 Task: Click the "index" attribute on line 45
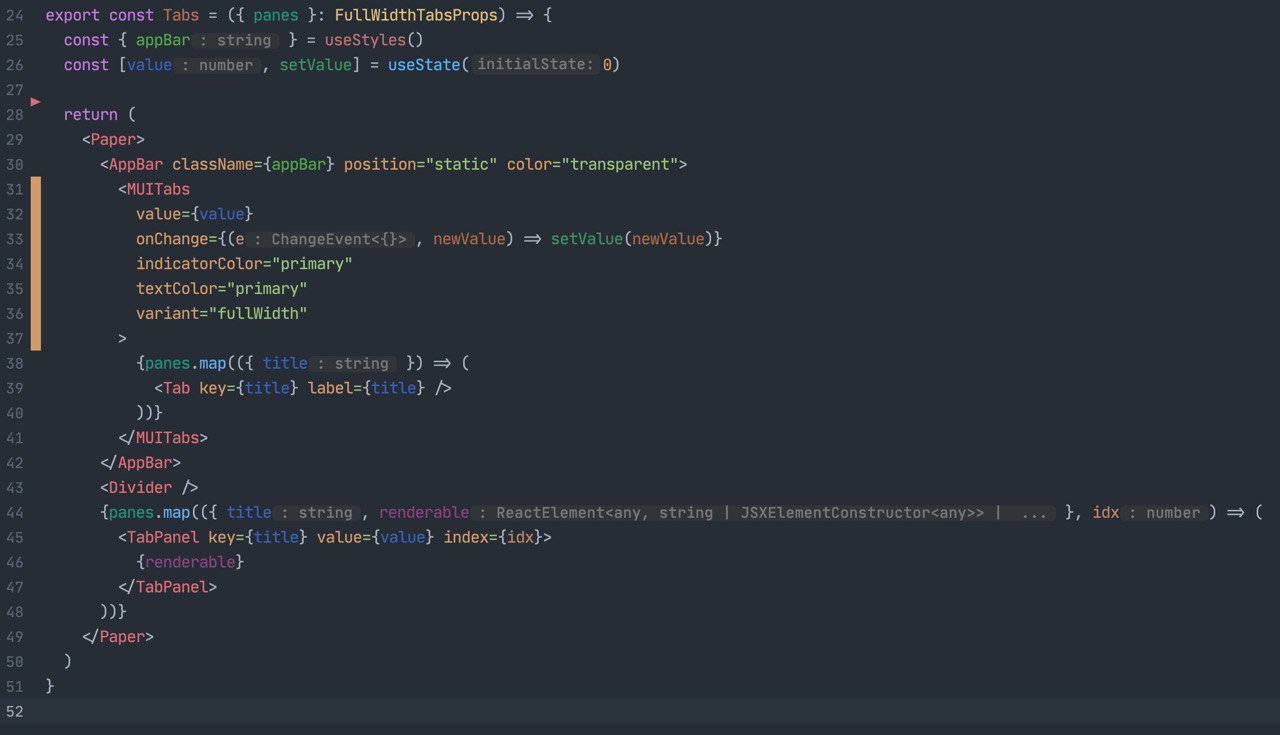(x=465, y=538)
